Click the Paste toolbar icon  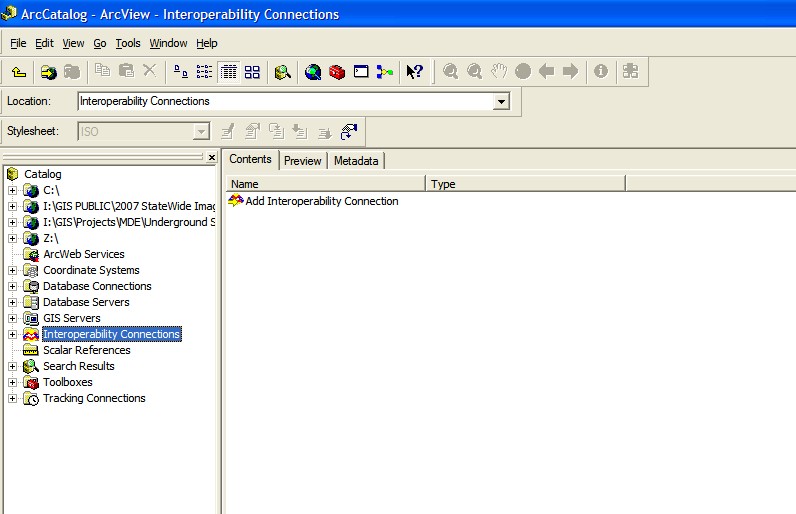[126, 71]
